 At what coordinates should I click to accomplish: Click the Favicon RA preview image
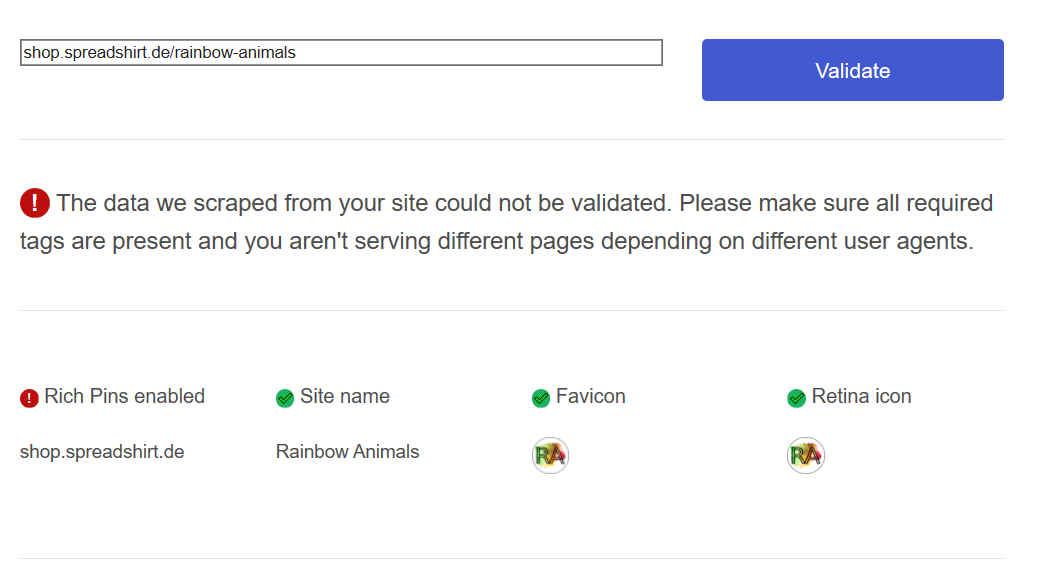[x=550, y=455]
